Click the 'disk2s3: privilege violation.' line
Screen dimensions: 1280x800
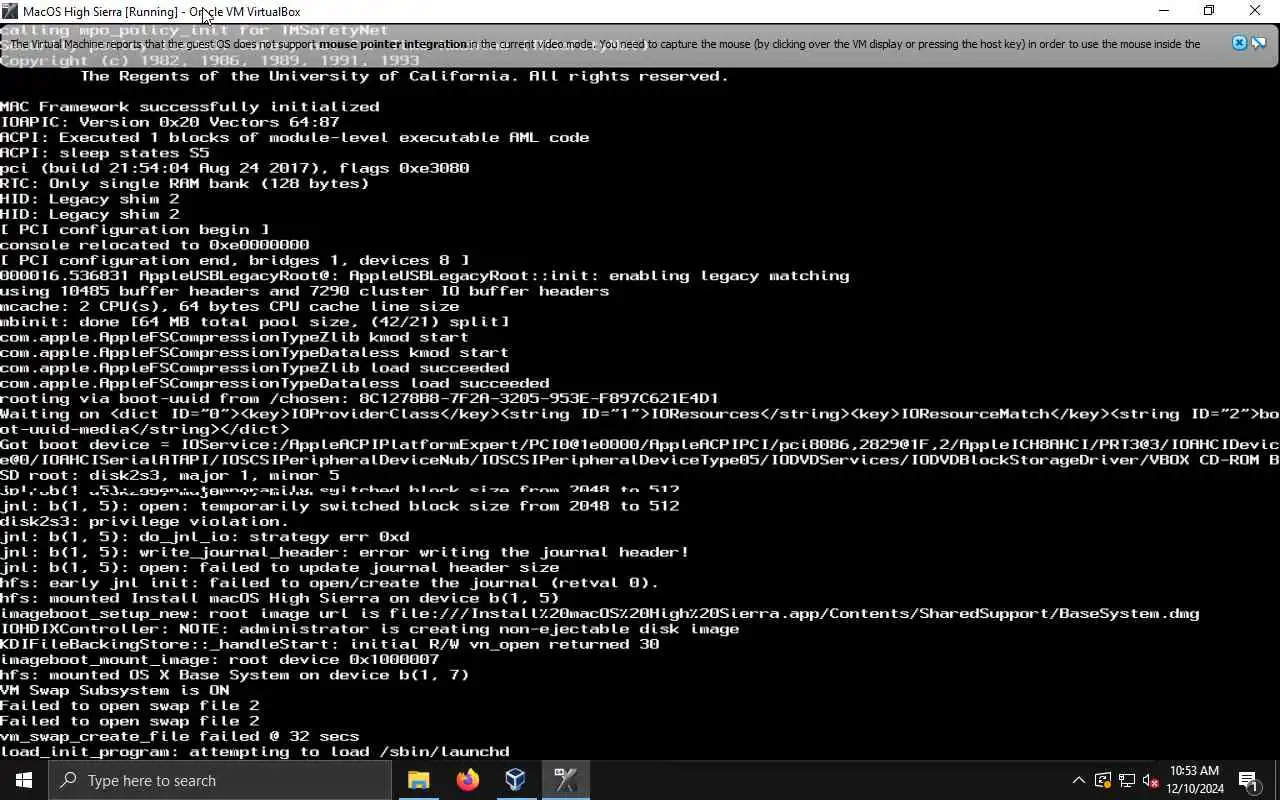(x=144, y=522)
